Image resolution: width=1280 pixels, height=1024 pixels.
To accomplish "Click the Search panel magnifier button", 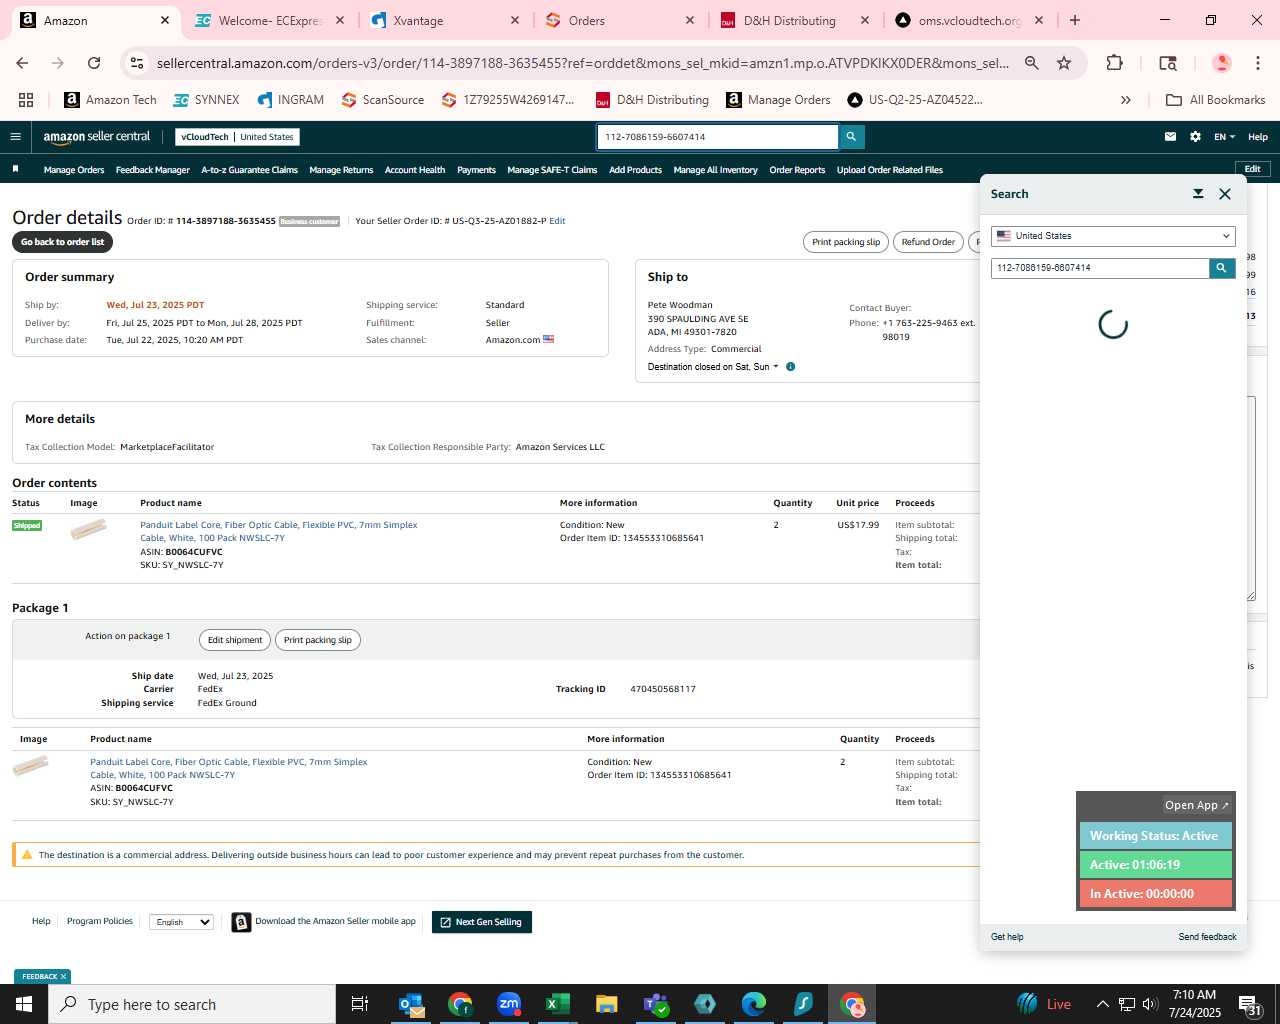I will click(1222, 268).
